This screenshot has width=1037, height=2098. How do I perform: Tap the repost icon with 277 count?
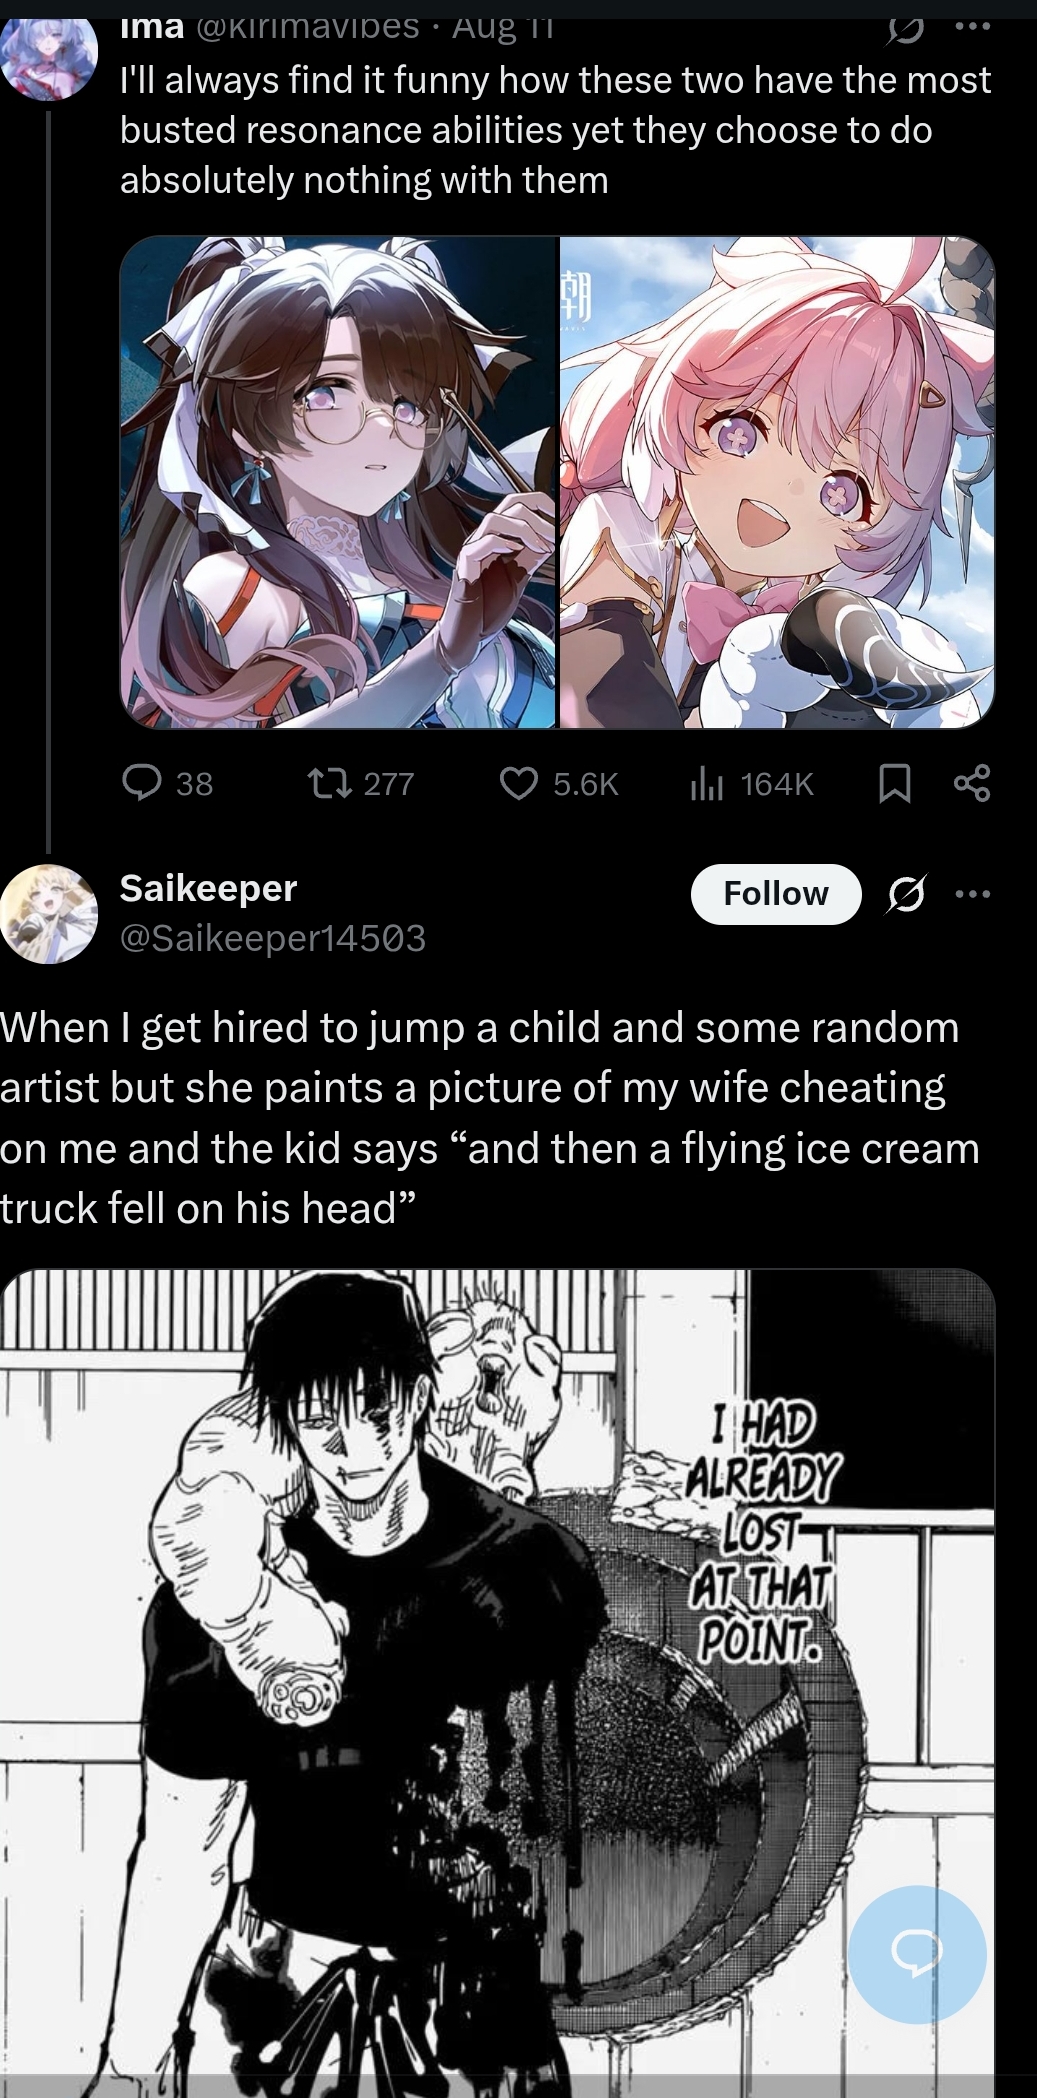pos(360,783)
